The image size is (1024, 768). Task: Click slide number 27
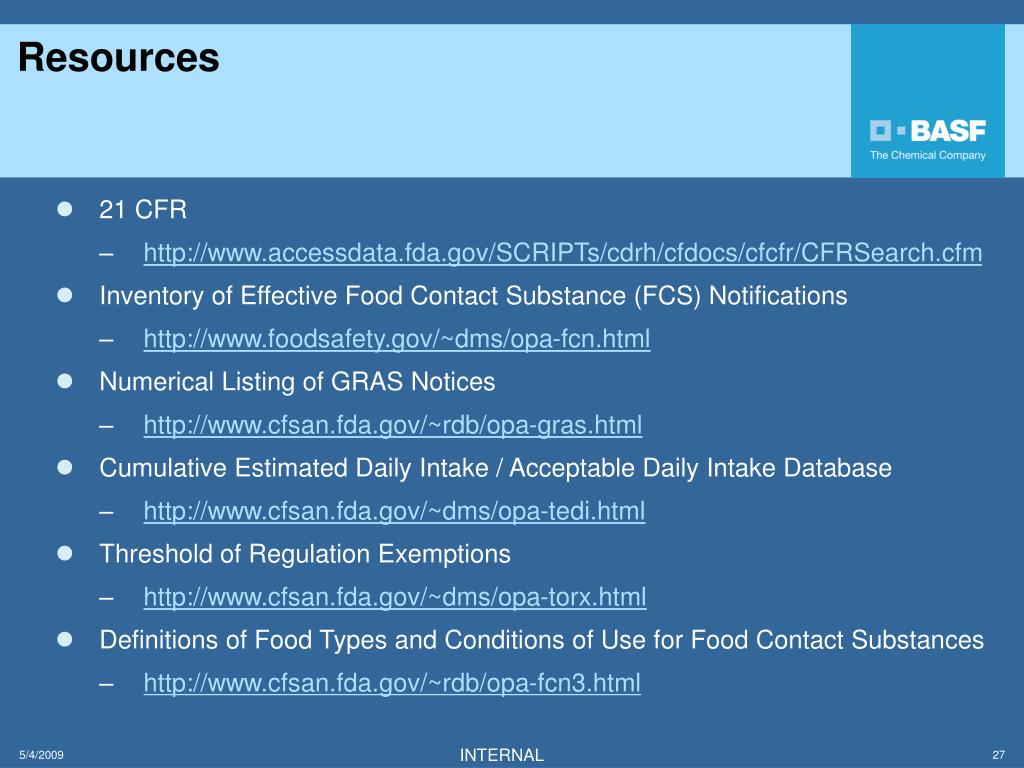(x=999, y=755)
